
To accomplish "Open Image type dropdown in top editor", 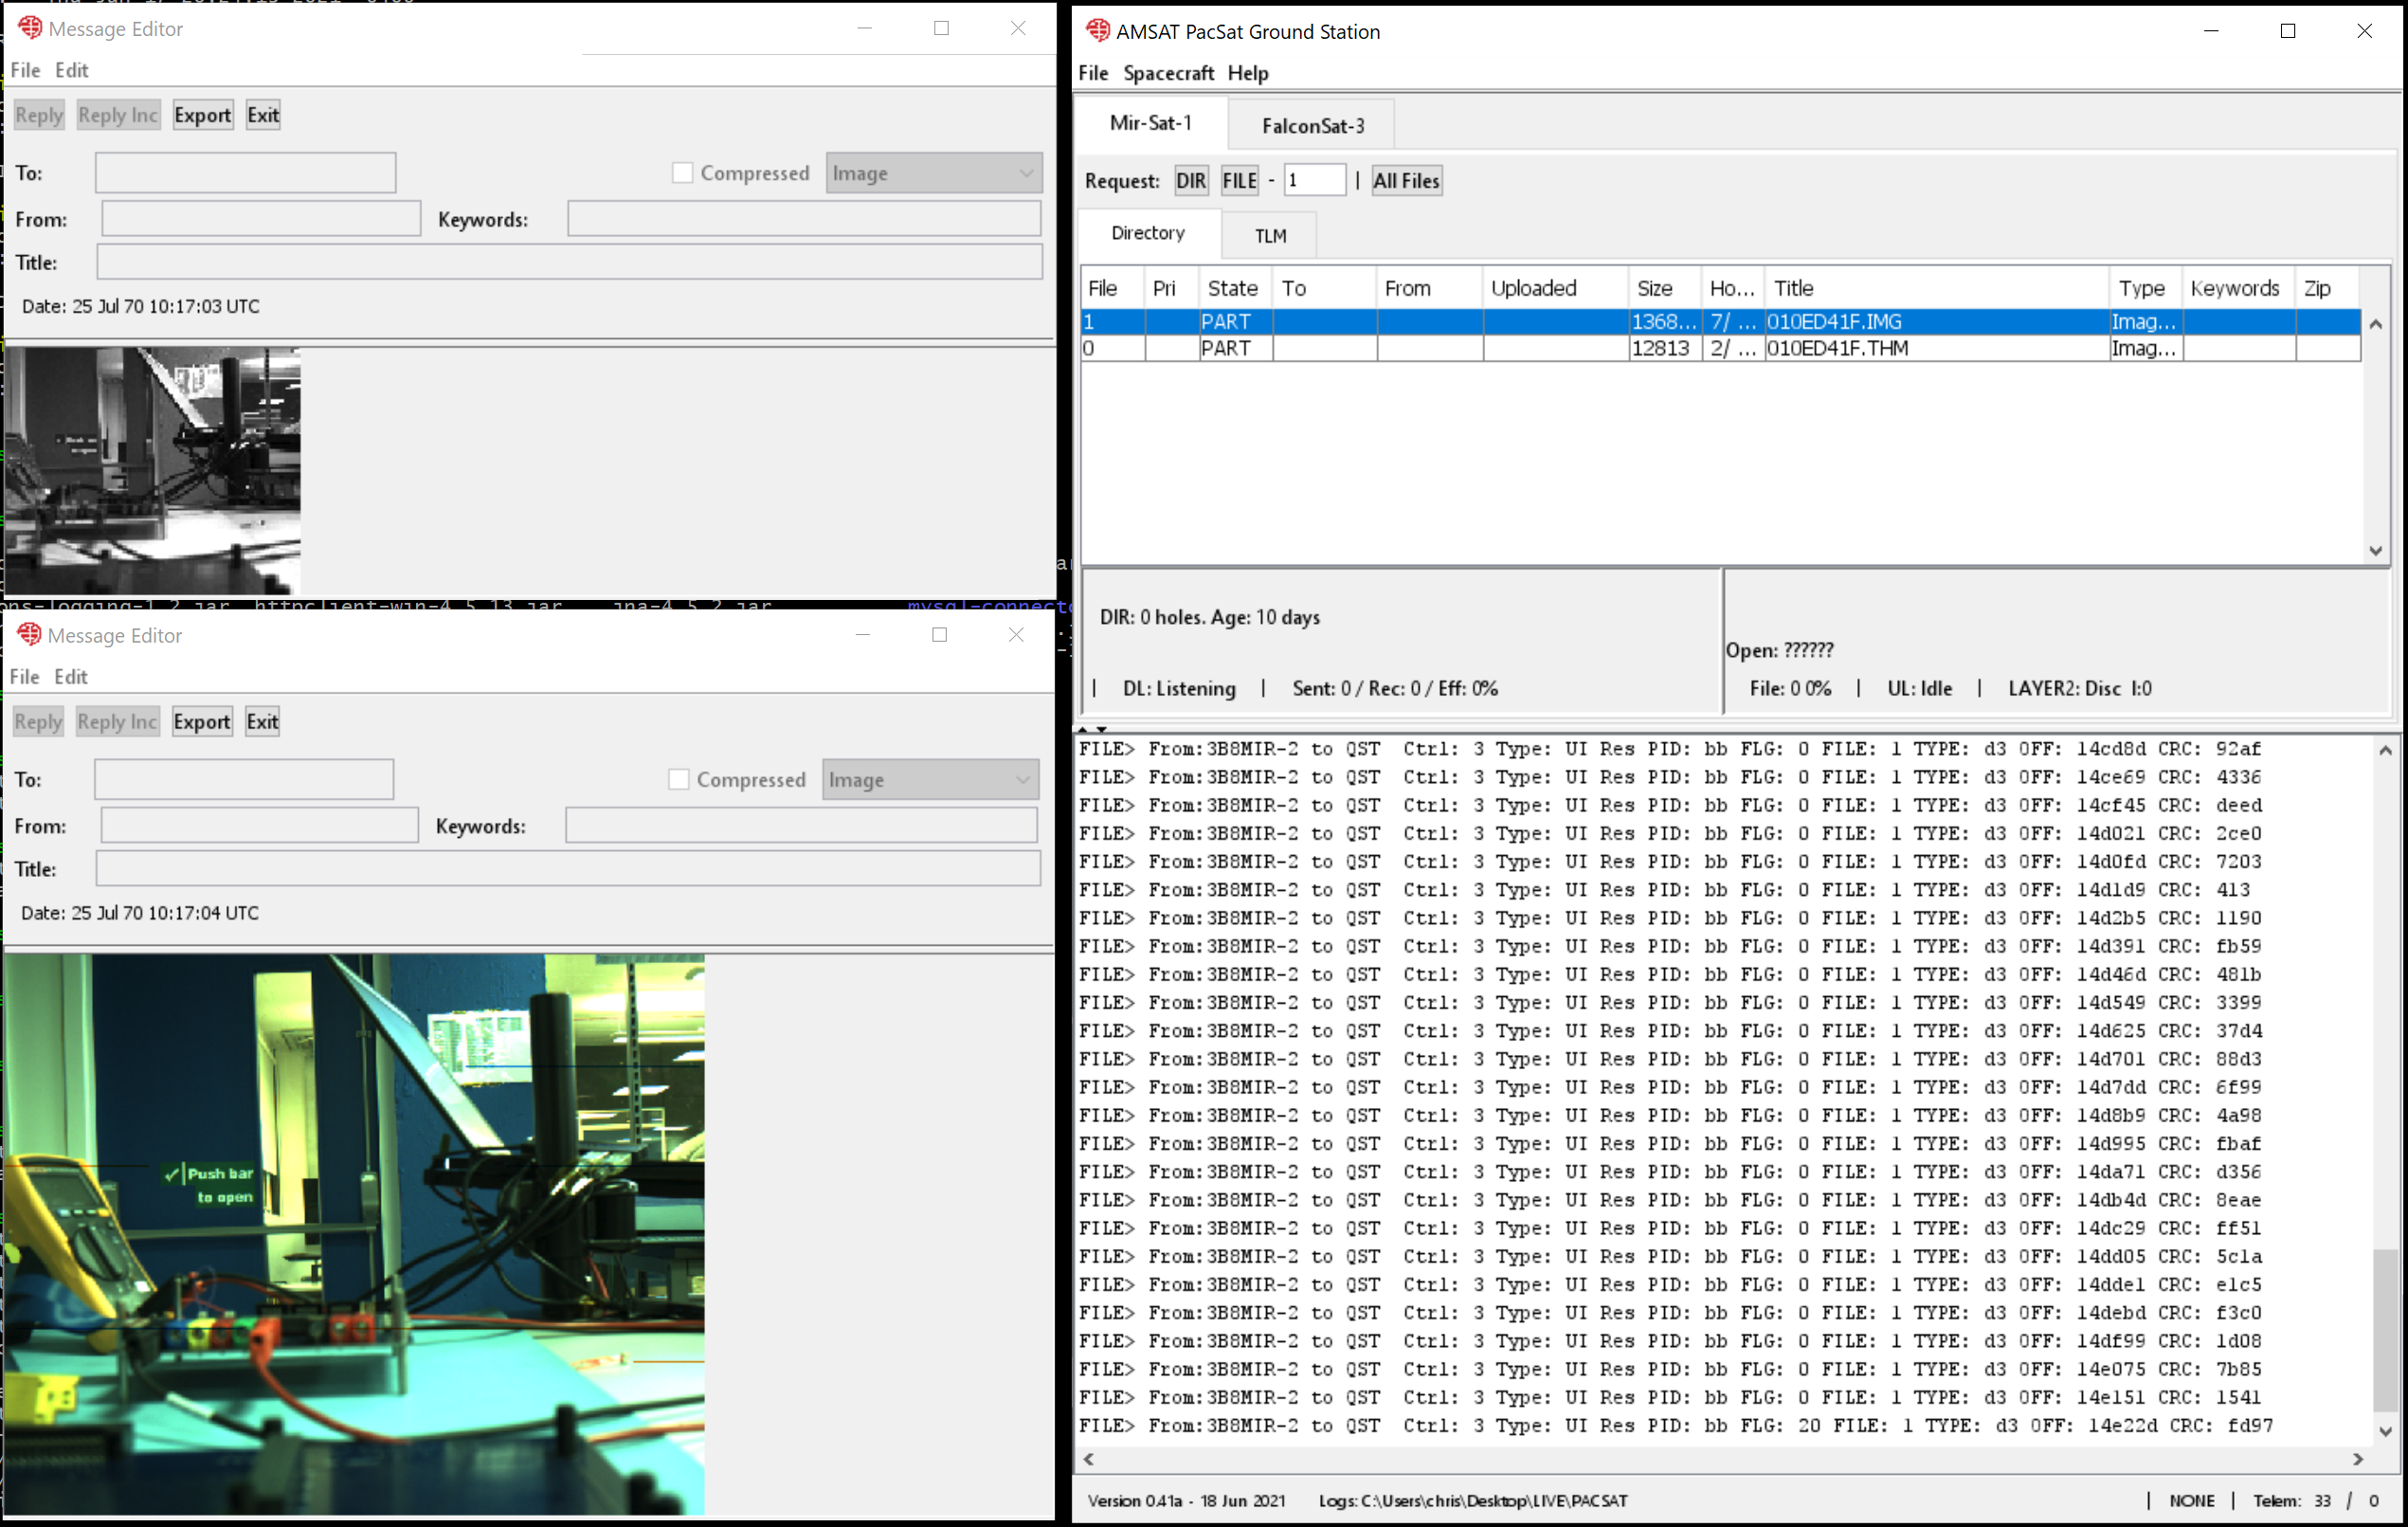I will pyautogui.click(x=933, y=173).
